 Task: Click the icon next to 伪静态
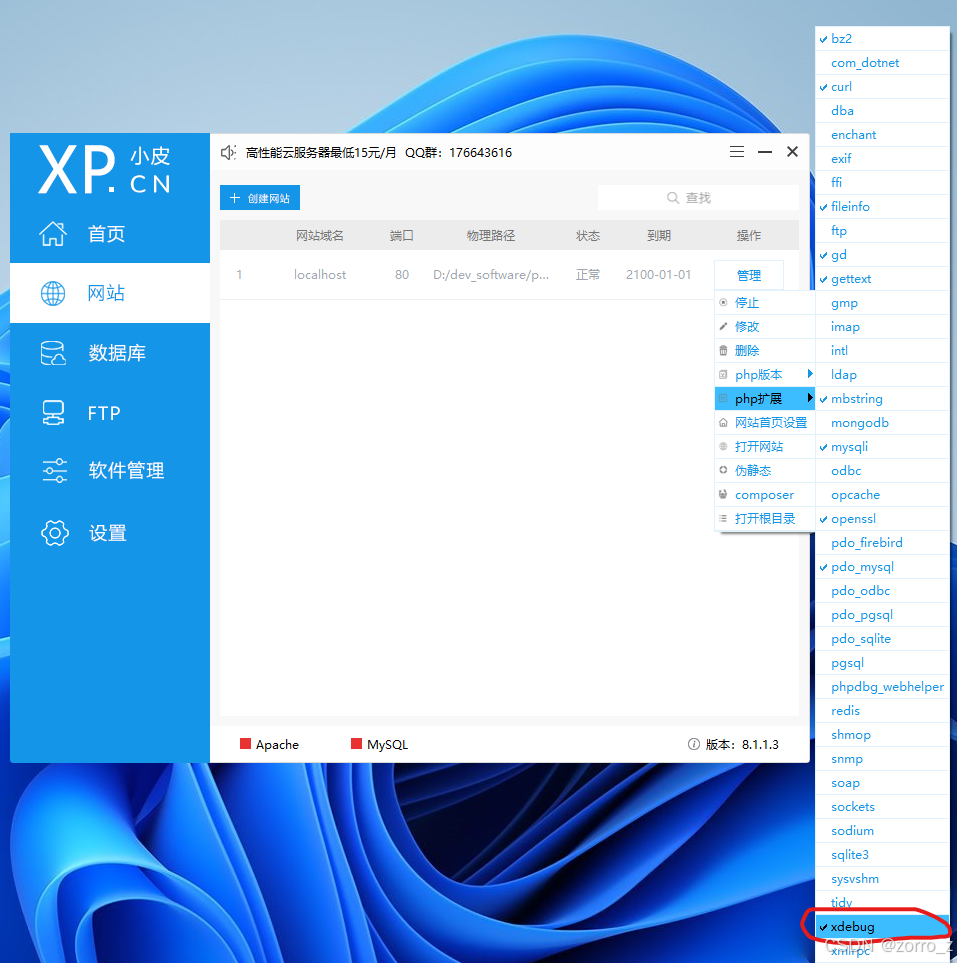click(724, 470)
